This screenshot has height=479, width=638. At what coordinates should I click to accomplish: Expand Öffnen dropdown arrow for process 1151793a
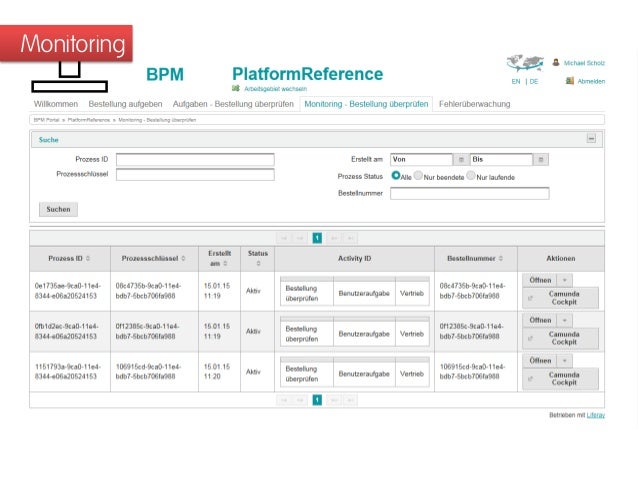(x=564, y=361)
